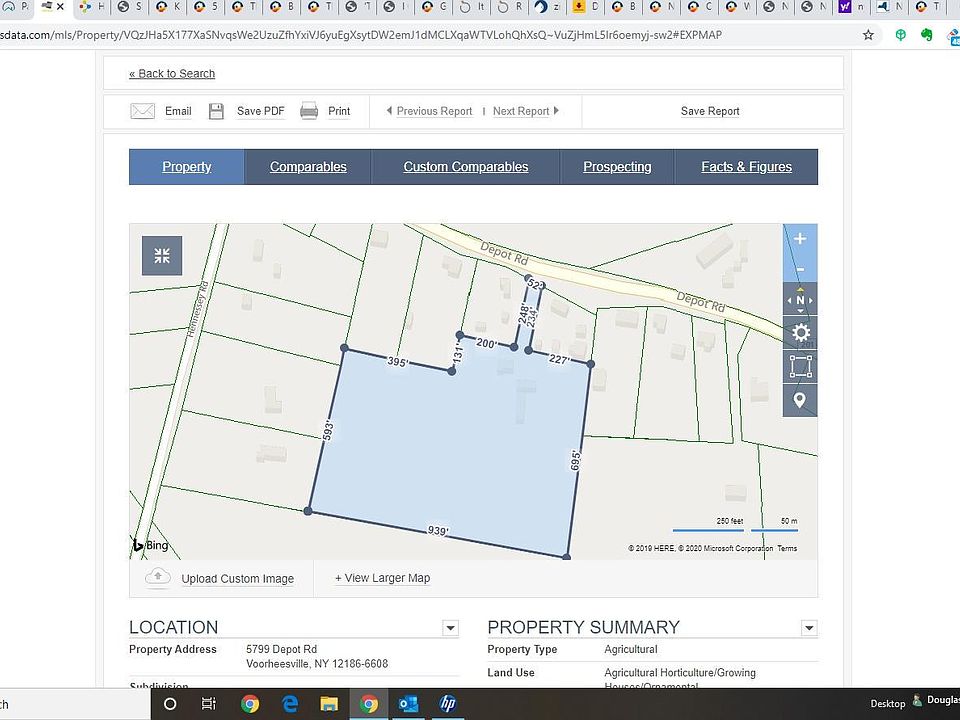This screenshot has height=720, width=960.
Task: Click the map location pin tool
Action: [x=800, y=399]
